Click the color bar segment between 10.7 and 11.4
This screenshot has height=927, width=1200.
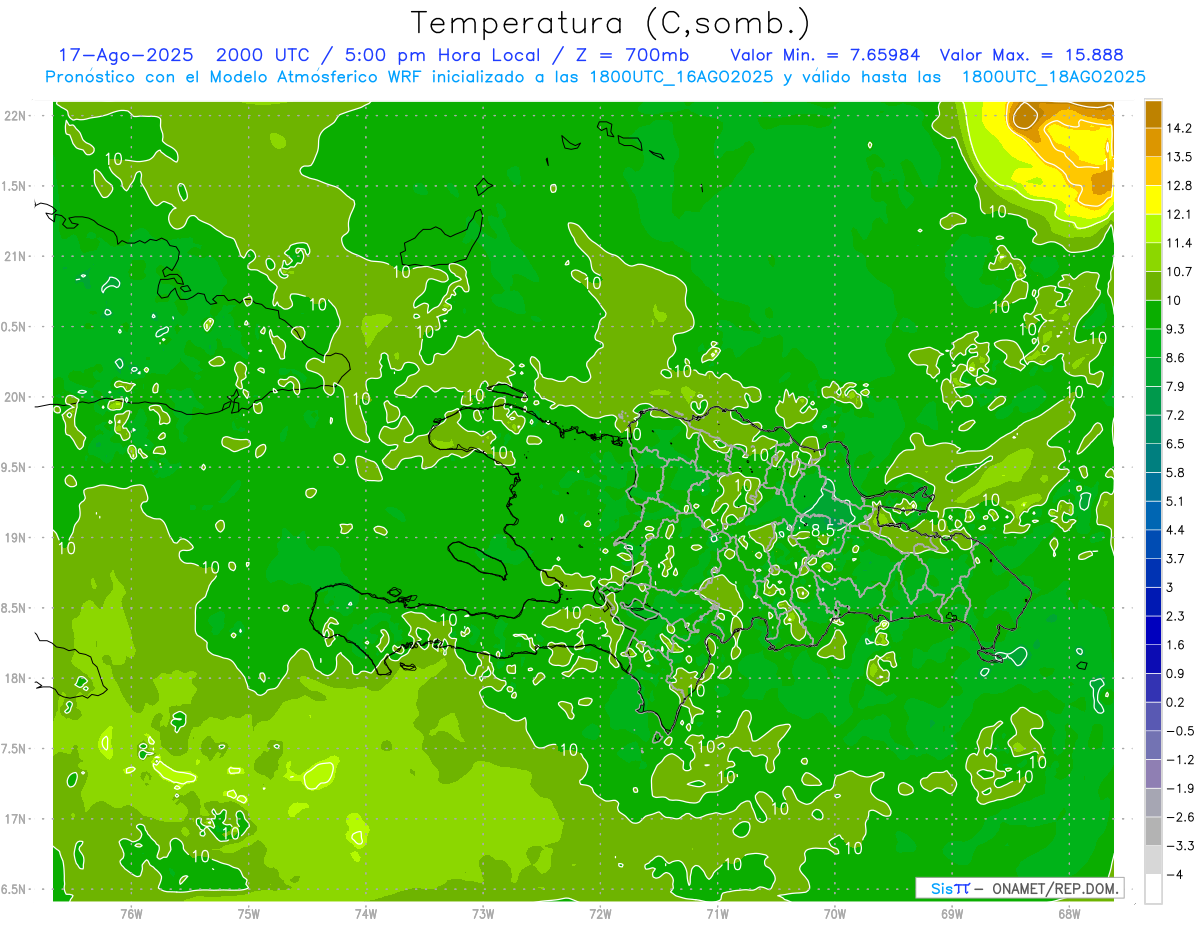pyautogui.click(x=1153, y=257)
